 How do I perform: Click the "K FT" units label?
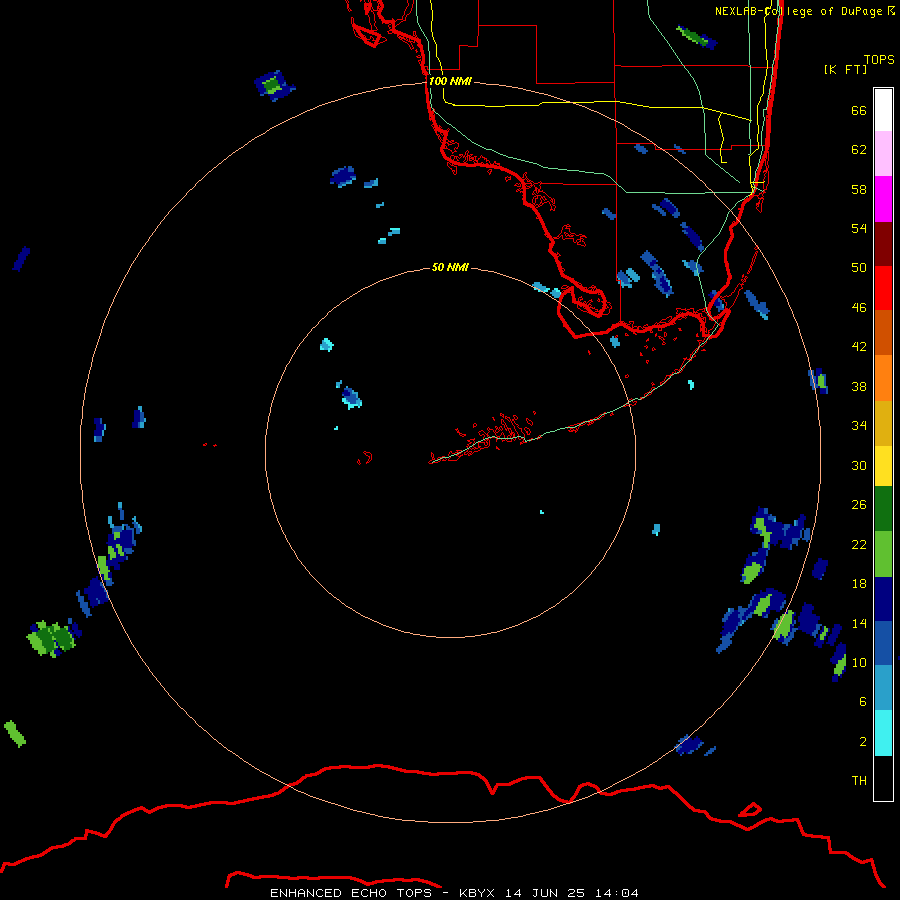pos(845,69)
